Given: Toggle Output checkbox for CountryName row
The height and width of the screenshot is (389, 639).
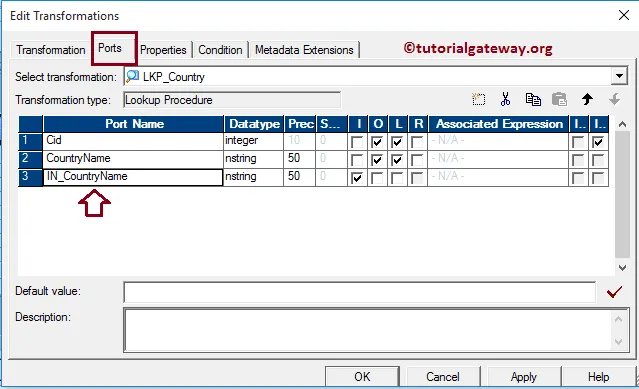Looking at the screenshot, I should click(377, 160).
